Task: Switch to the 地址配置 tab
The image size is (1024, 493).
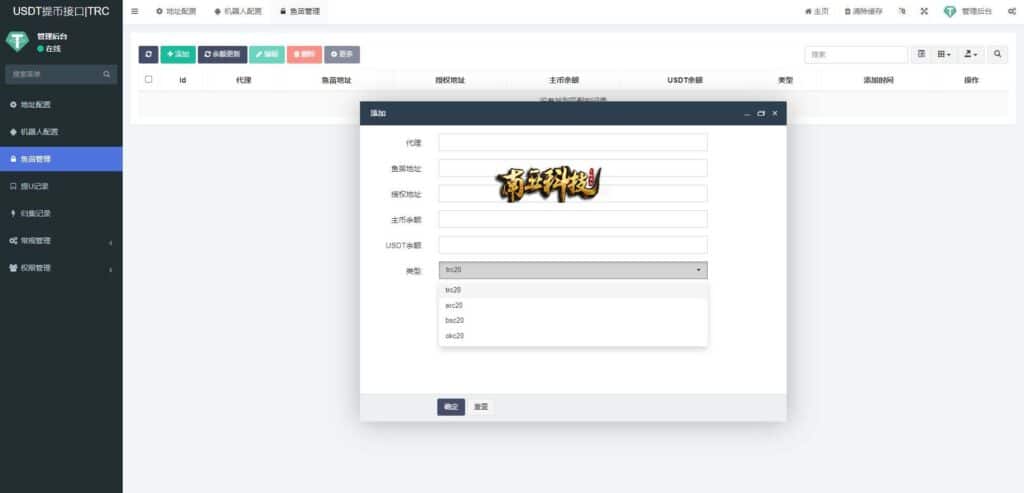Action: (x=176, y=11)
